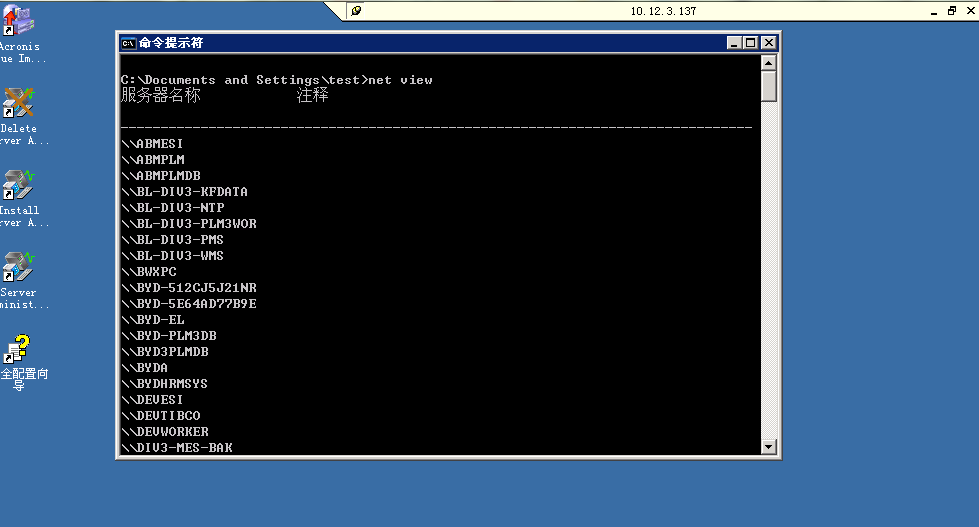This screenshot has width=979, height=527.
Task: Click the net view command line
Action: (x=277, y=80)
